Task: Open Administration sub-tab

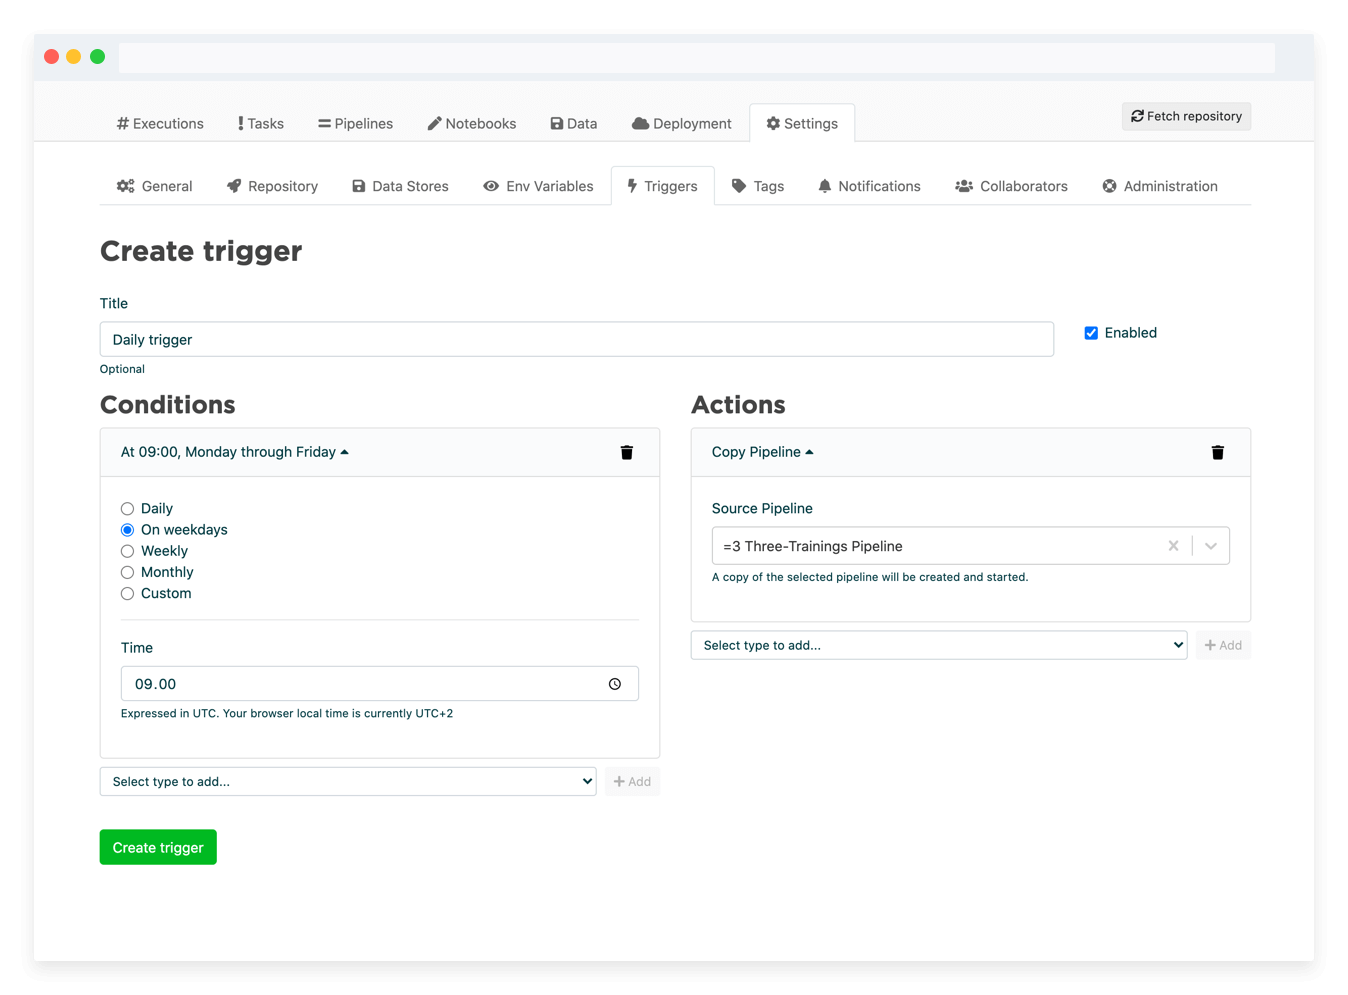Action: point(1160,186)
